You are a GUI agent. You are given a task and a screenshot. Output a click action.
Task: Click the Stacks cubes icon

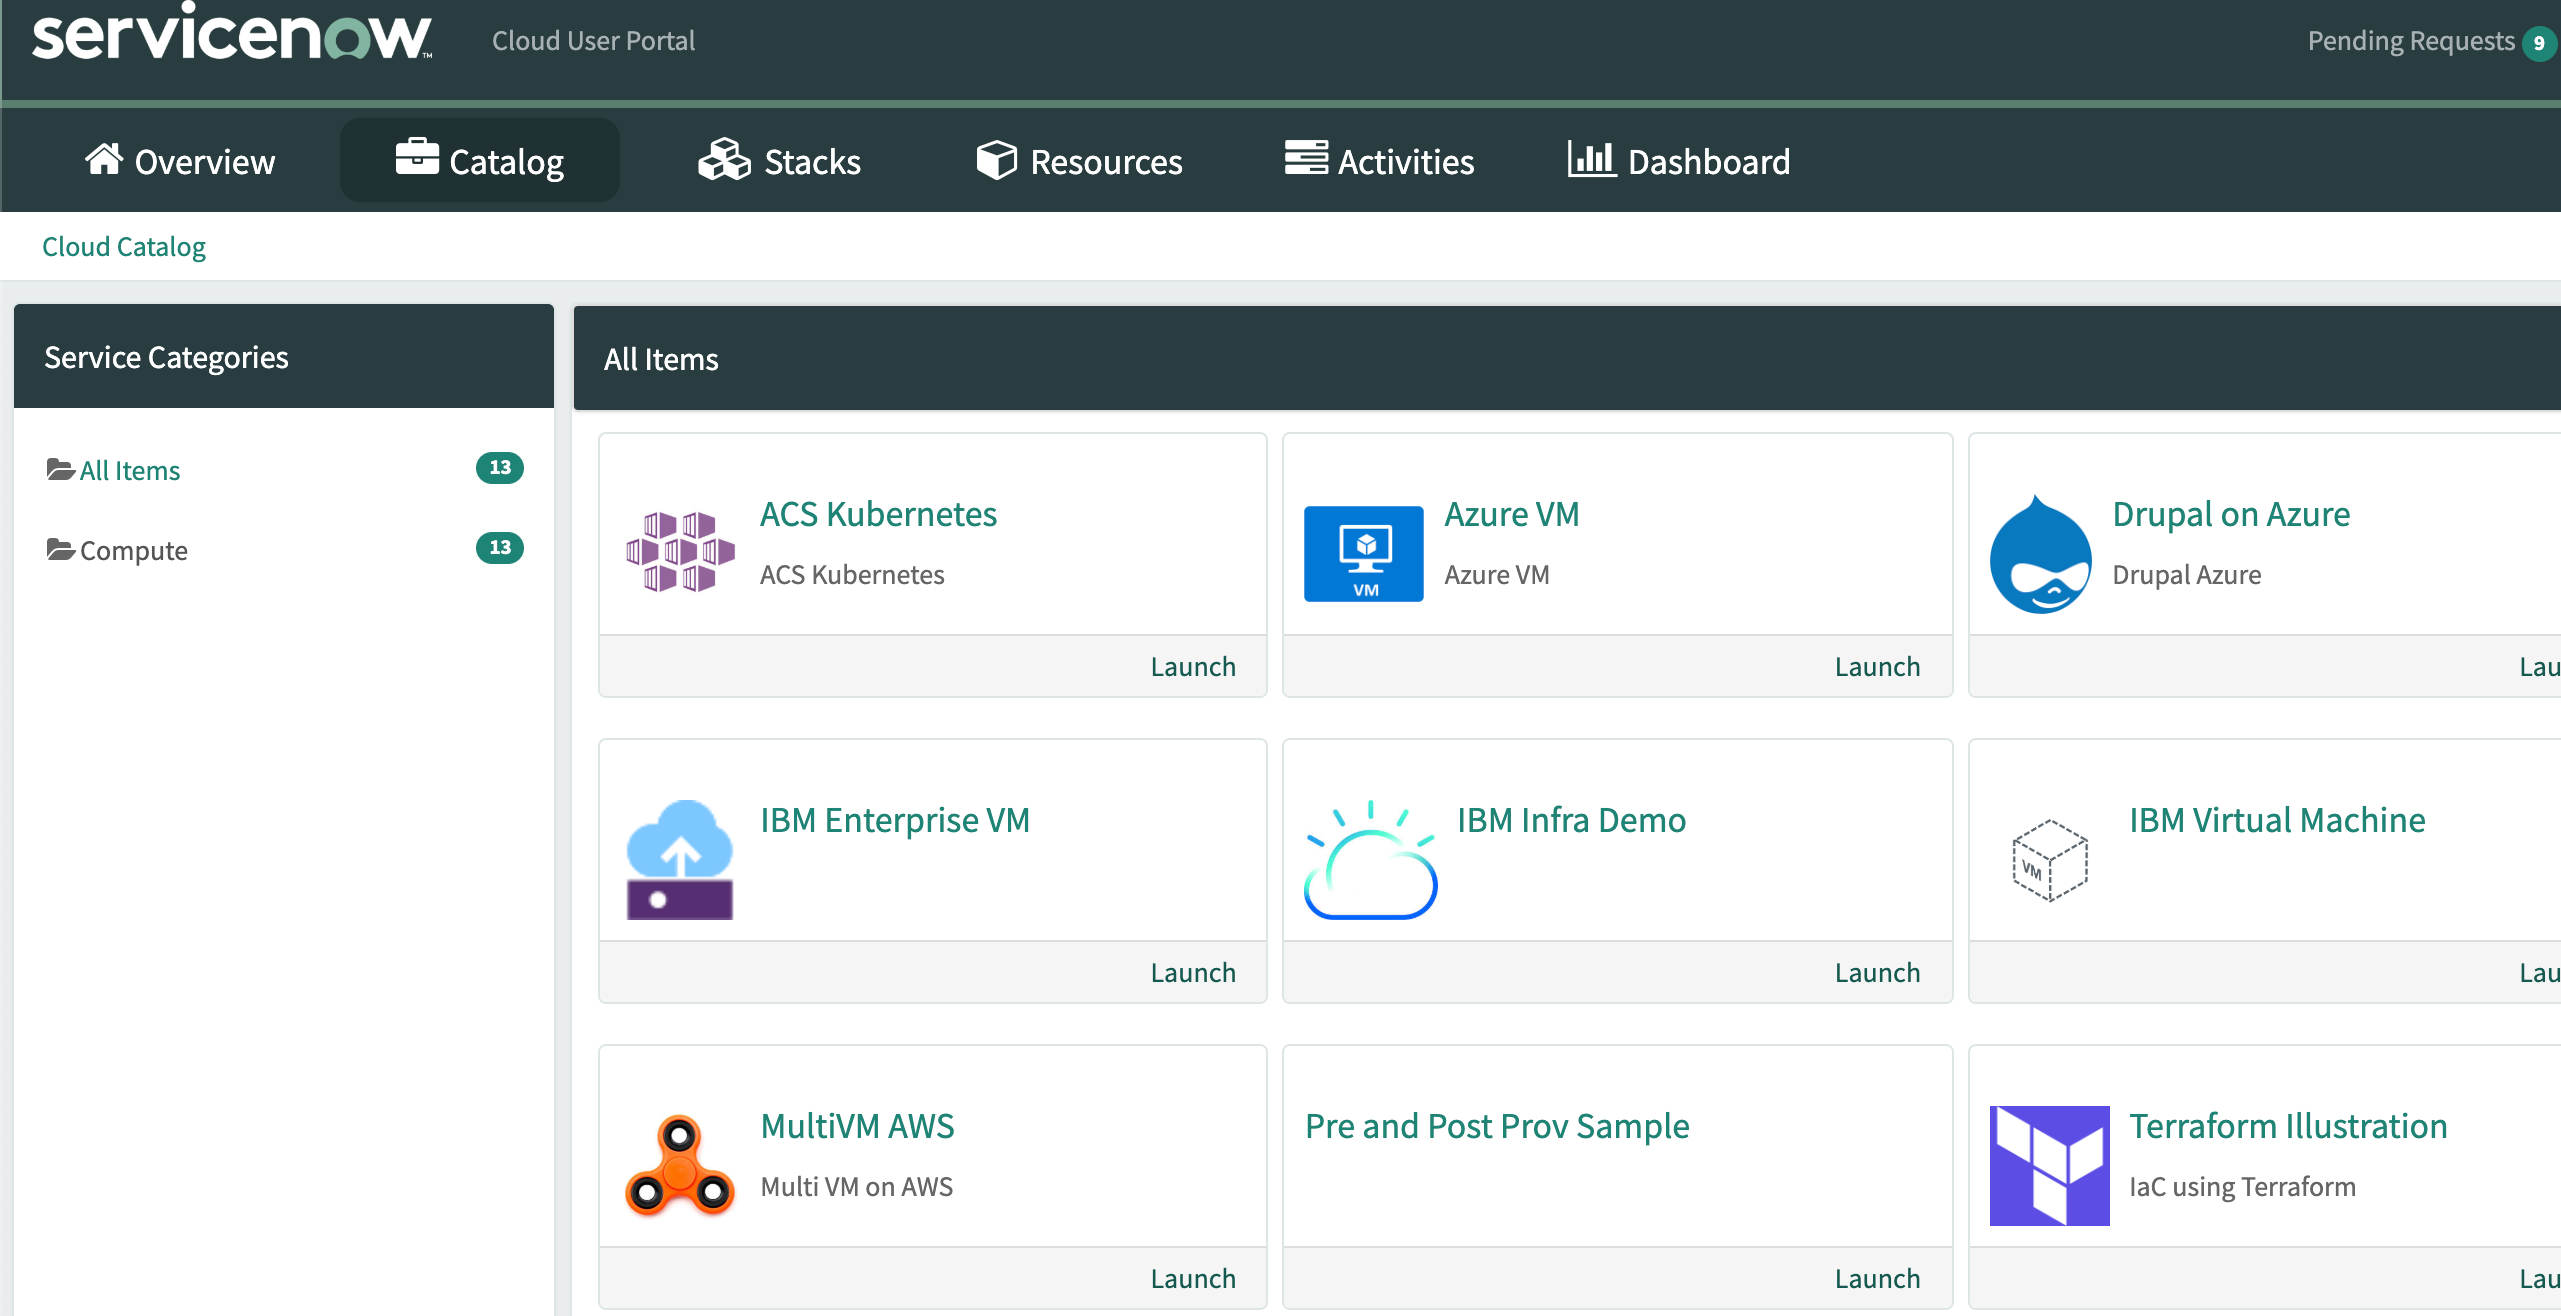724,159
